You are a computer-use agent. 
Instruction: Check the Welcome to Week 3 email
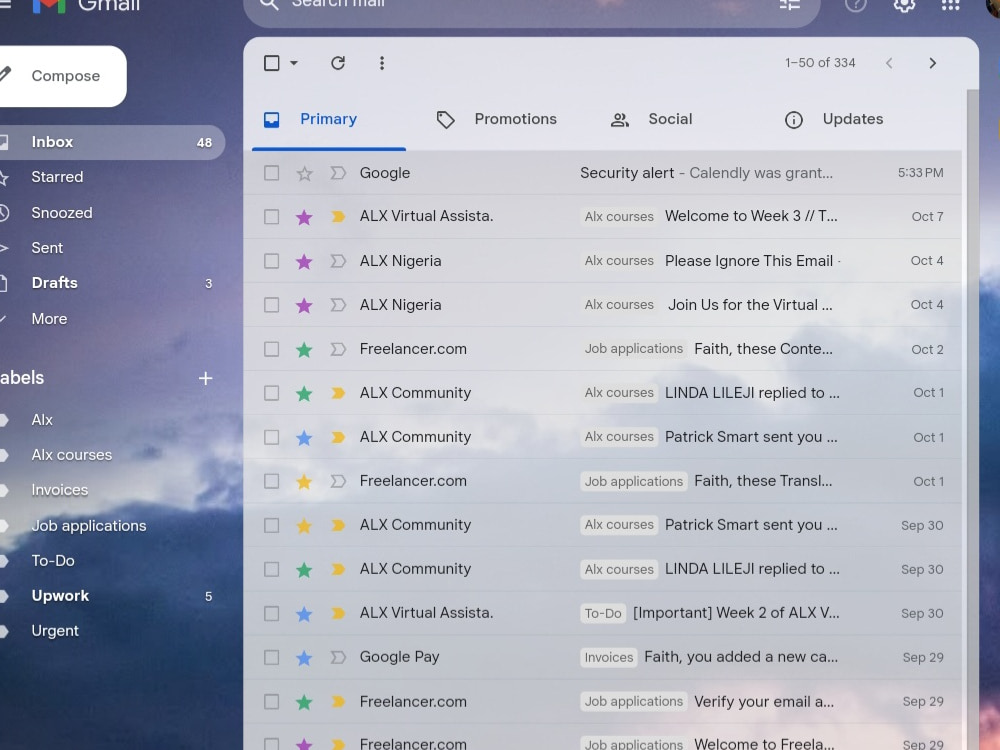pos(272,217)
